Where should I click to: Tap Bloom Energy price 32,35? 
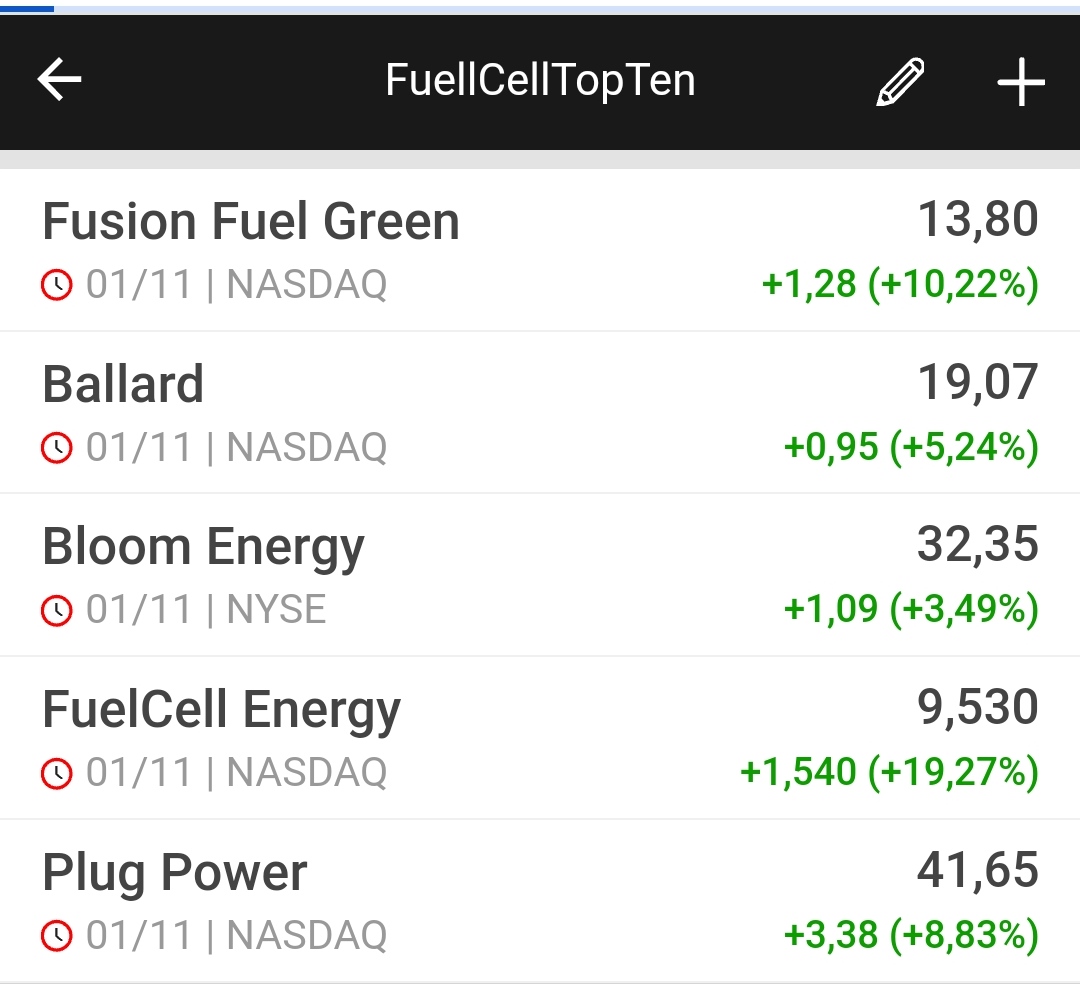coord(978,545)
